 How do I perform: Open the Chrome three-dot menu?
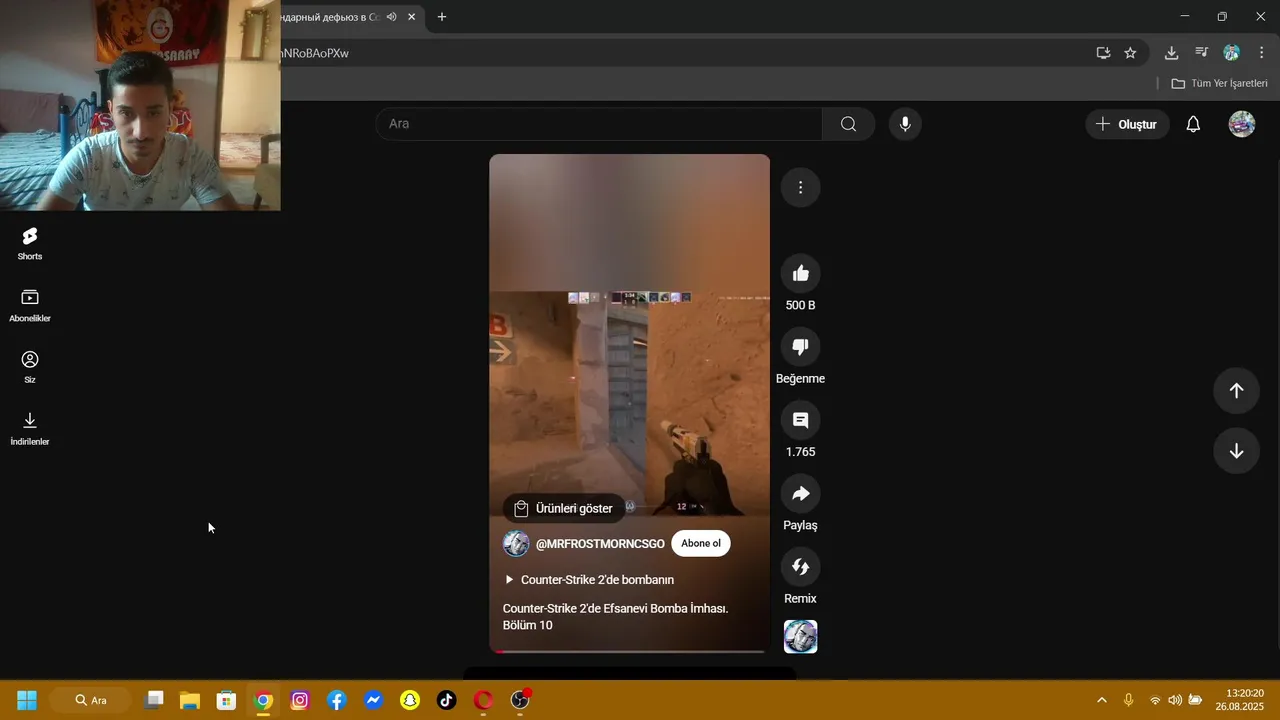click(1261, 53)
